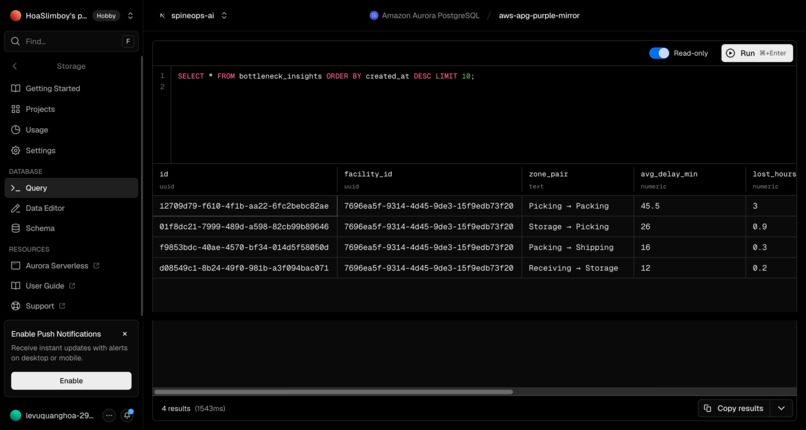Click the F shortcut key badge
Screen dimensions: 806x430
[x=128, y=41]
